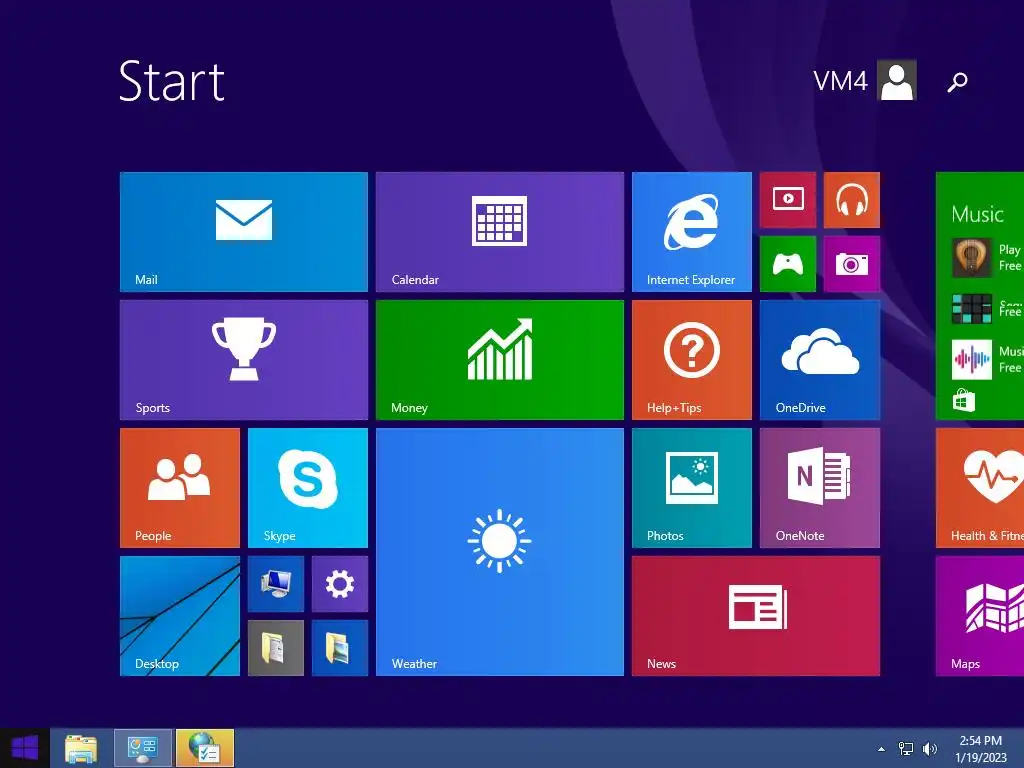Open File Explorer from the taskbar

pos(81,749)
